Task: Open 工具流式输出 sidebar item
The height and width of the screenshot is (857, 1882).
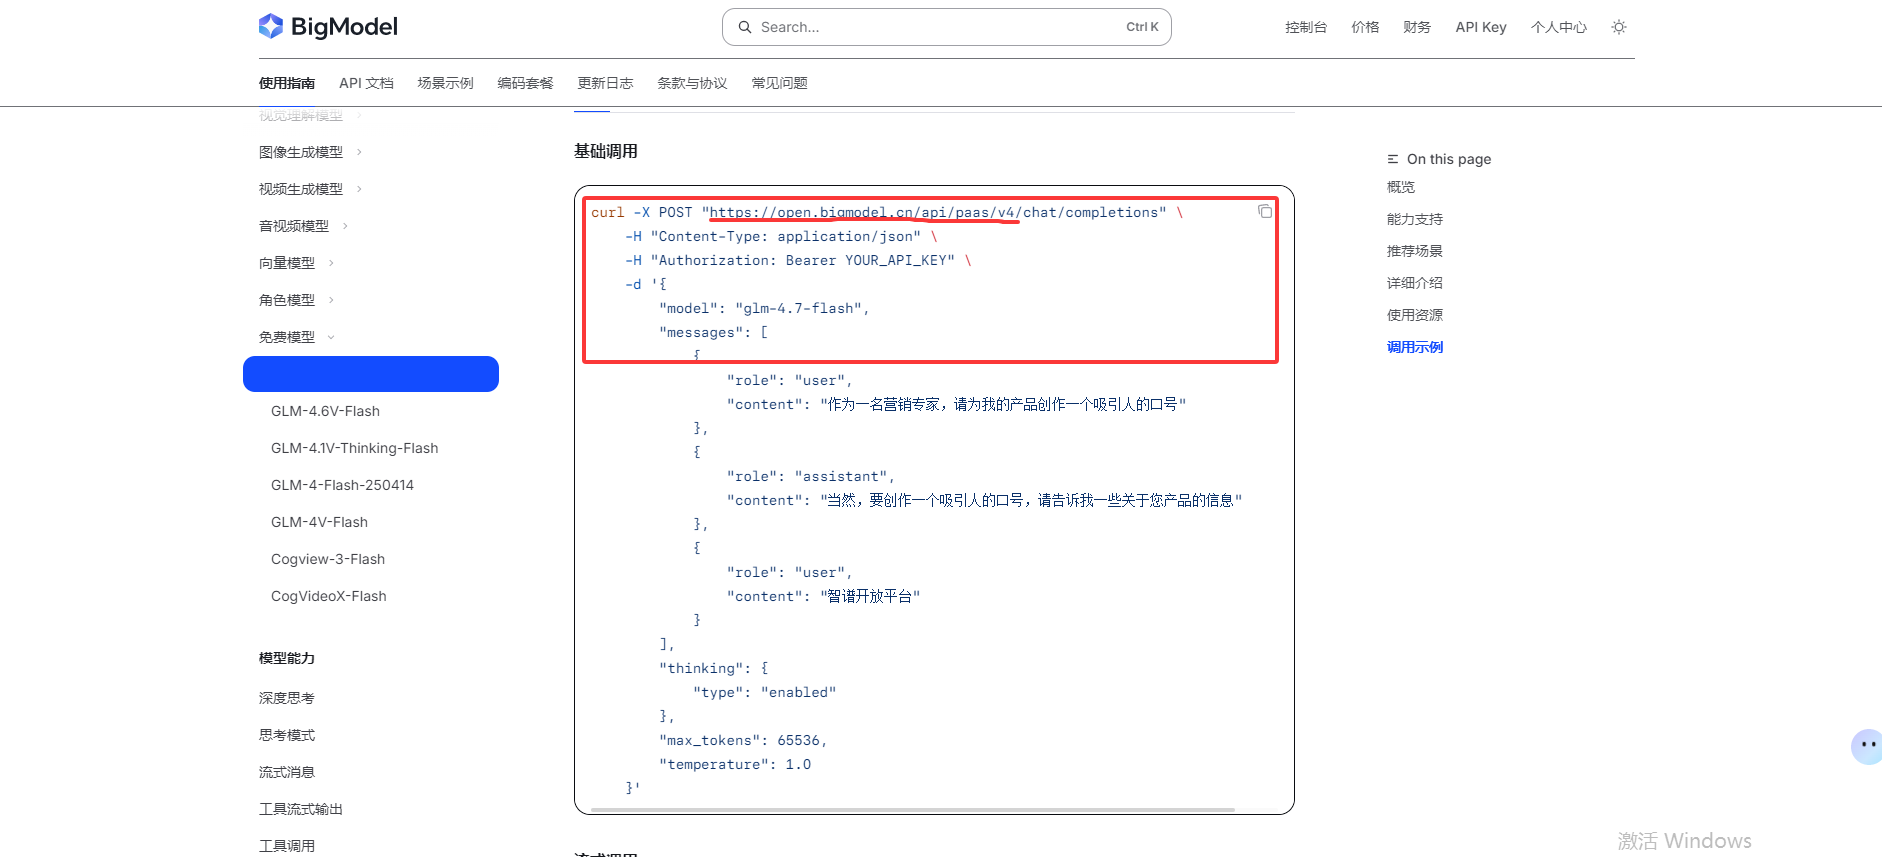Action: coord(301,809)
